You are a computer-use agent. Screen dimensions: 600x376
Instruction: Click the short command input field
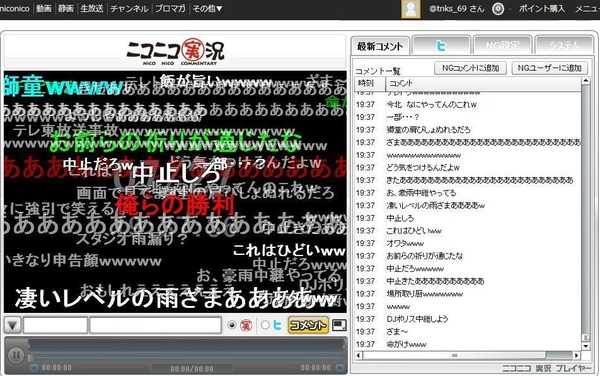click(55, 325)
